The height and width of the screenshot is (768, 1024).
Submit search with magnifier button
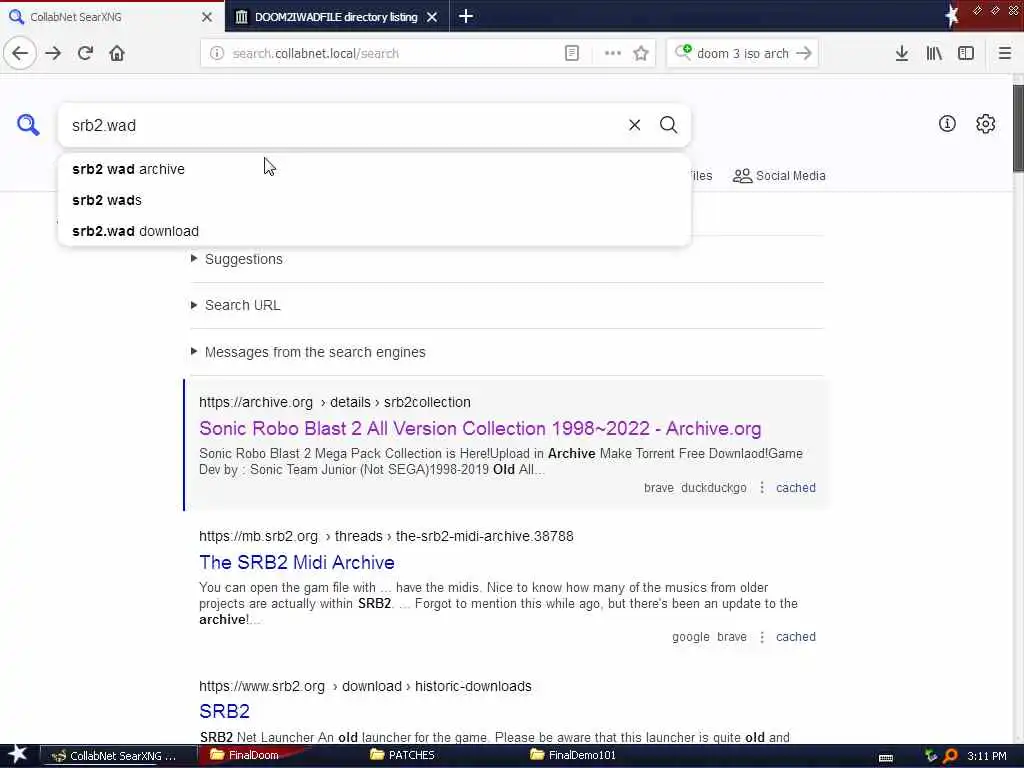669,125
